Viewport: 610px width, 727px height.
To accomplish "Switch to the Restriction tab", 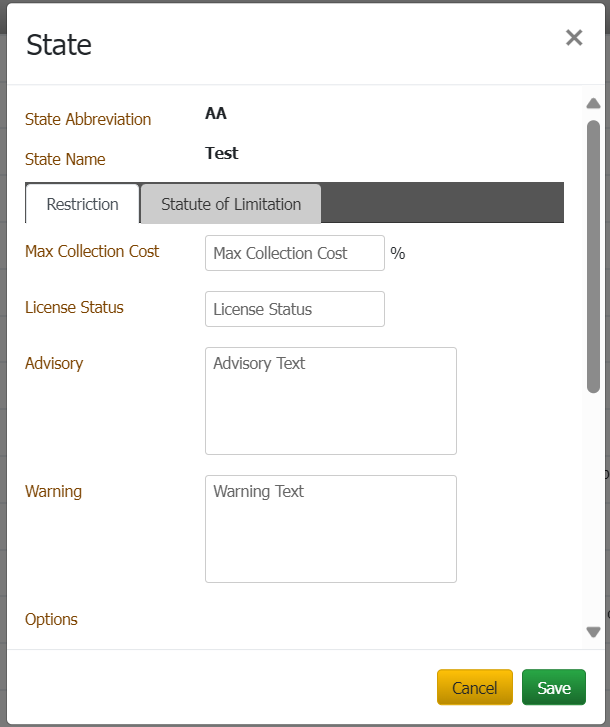I will click(82, 204).
